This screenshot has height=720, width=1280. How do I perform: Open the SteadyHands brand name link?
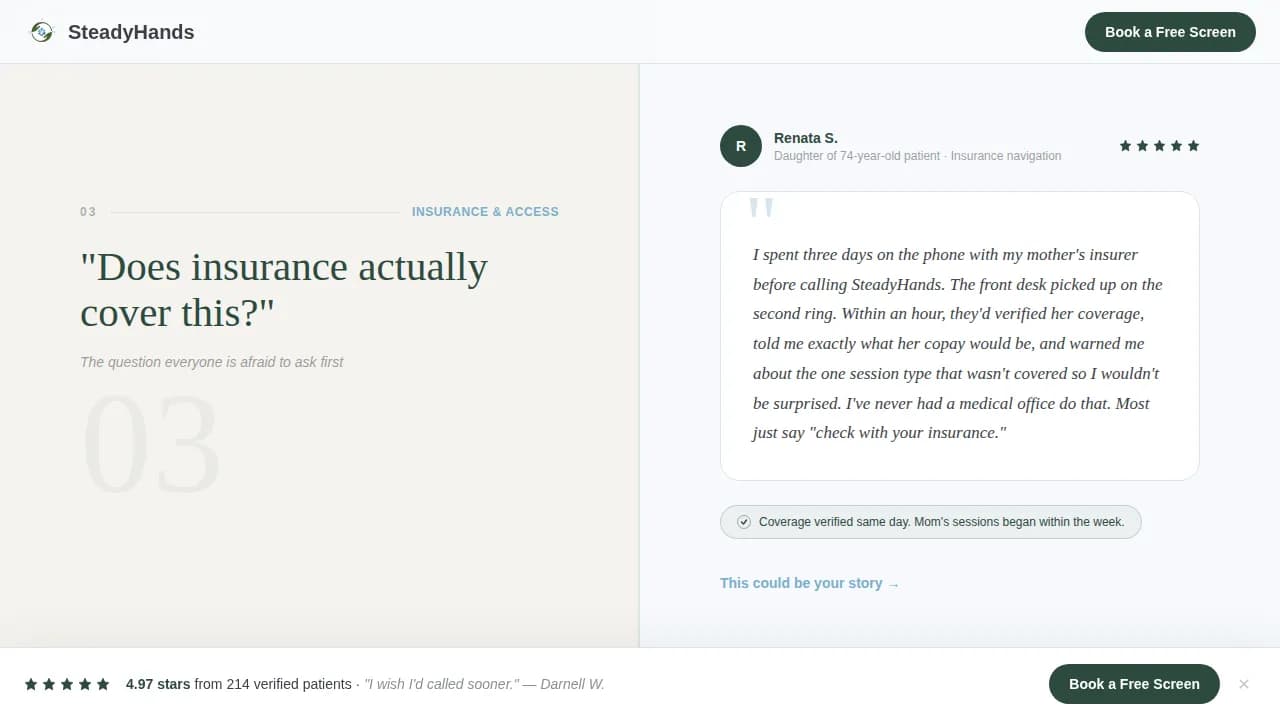pos(131,32)
